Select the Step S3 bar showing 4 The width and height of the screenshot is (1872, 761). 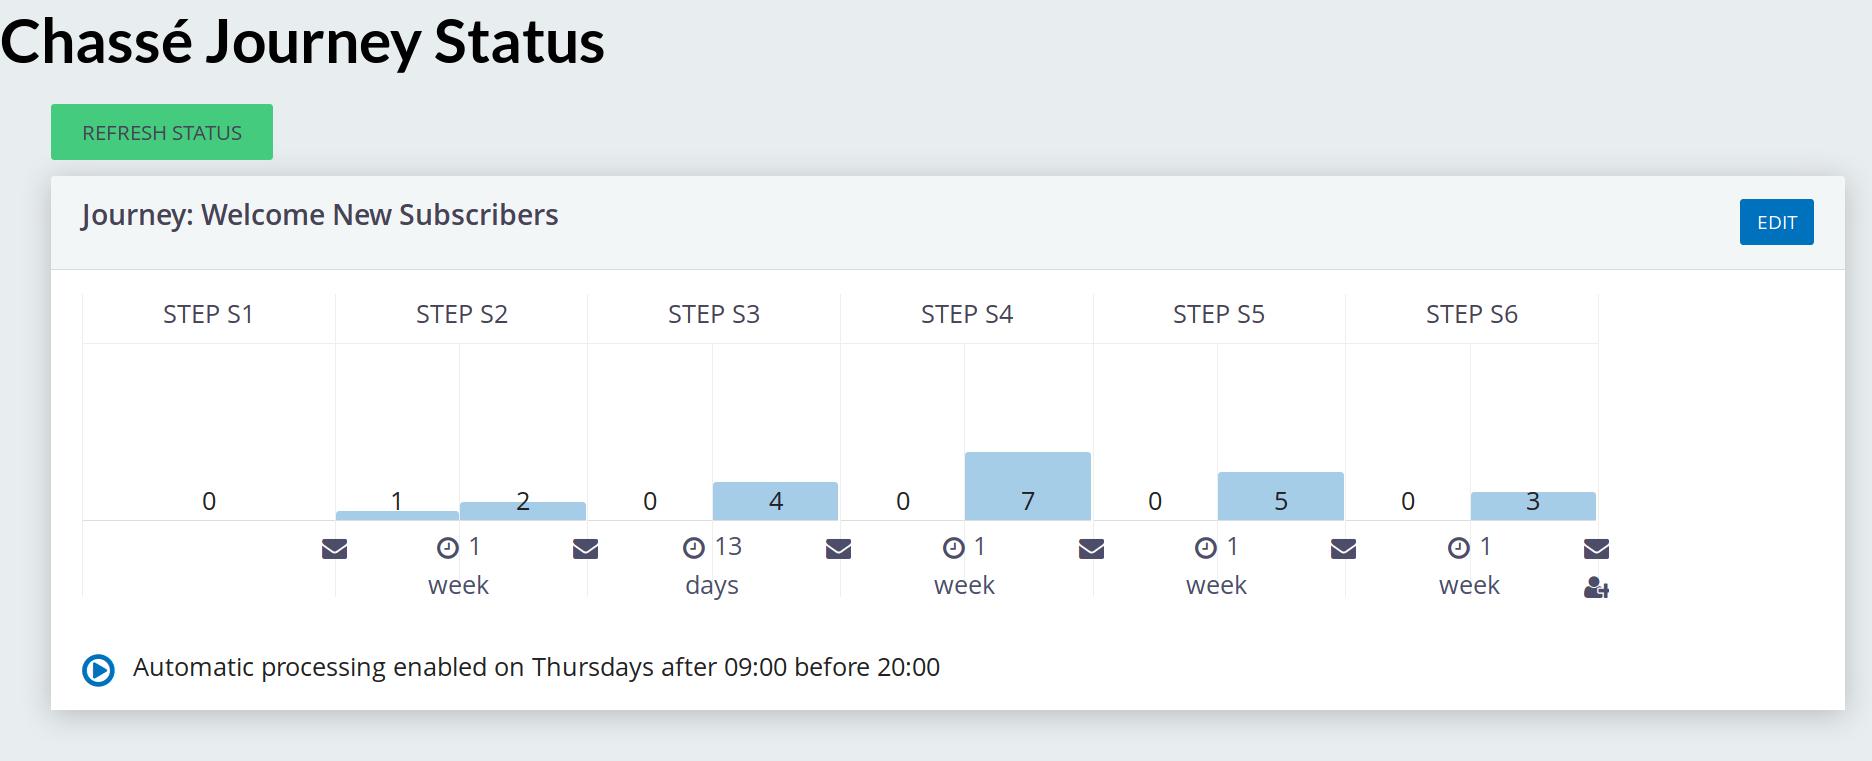tap(775, 501)
